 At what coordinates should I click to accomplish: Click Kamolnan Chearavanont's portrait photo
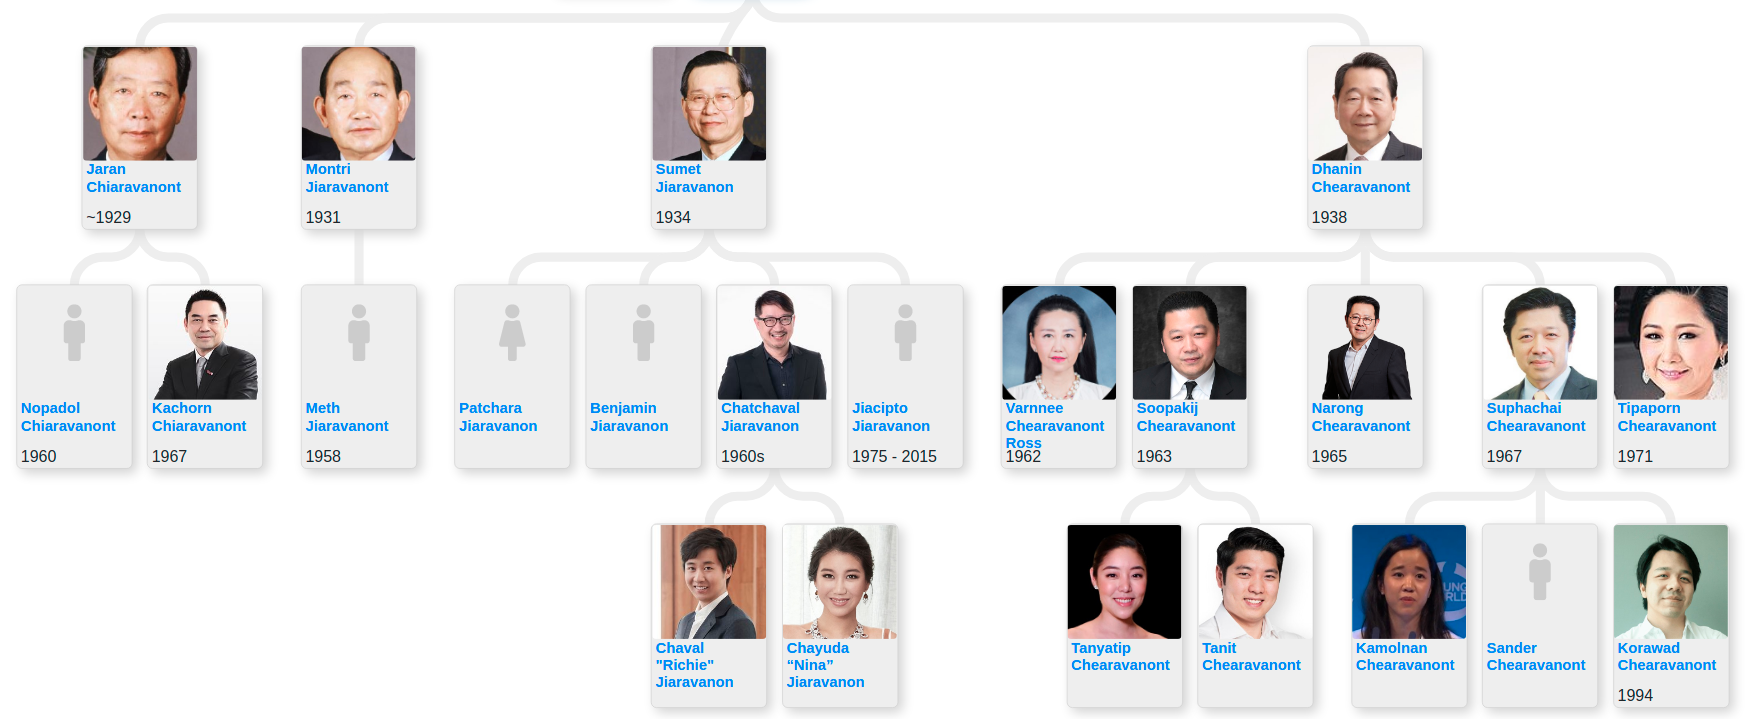1409,582
